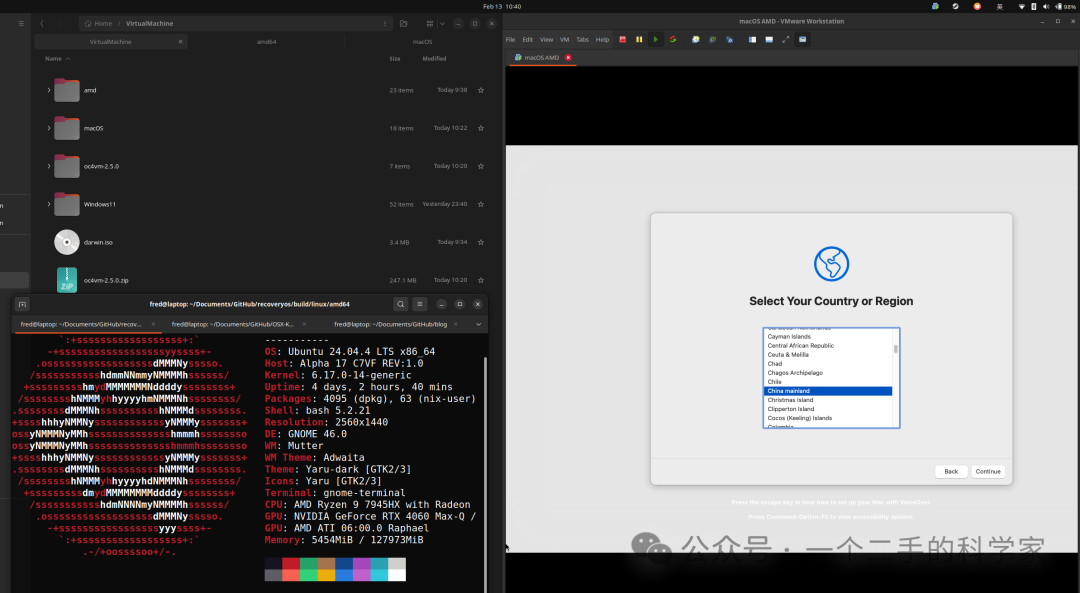Switch to macOS tab in Files
The image size is (1080, 593).
click(x=422, y=42)
